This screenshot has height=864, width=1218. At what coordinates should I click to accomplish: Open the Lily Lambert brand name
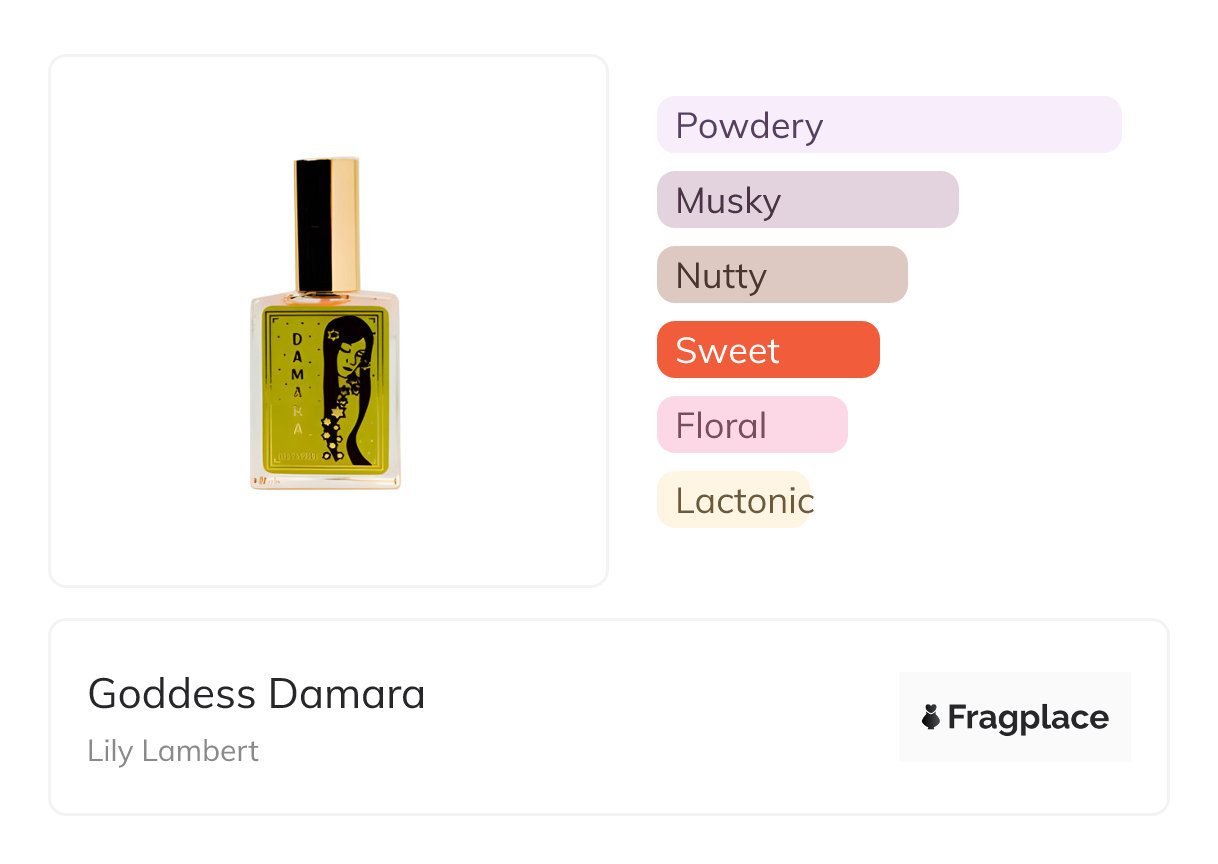pos(173,751)
